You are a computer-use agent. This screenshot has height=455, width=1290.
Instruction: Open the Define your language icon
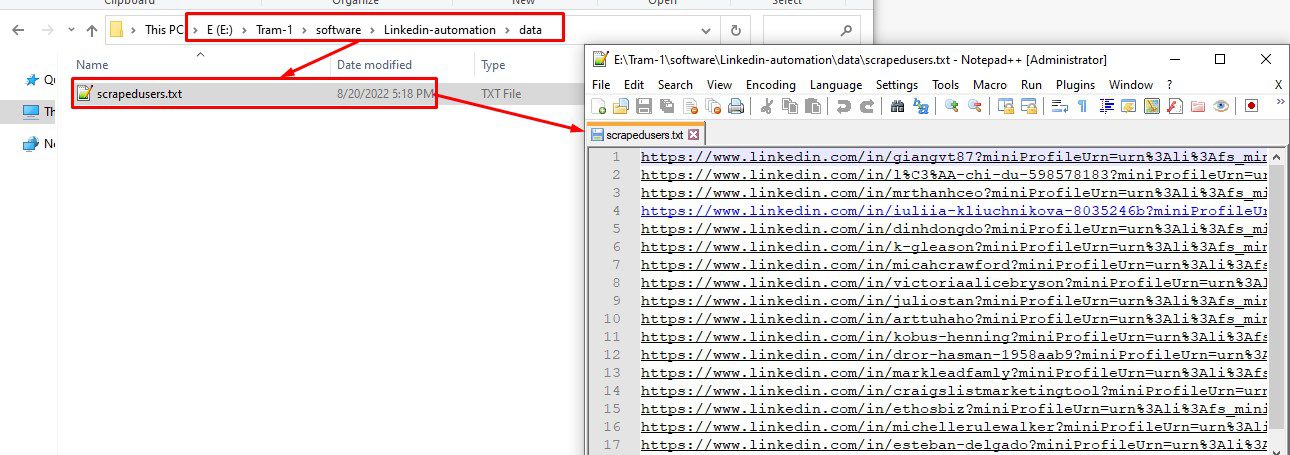pos(1129,106)
